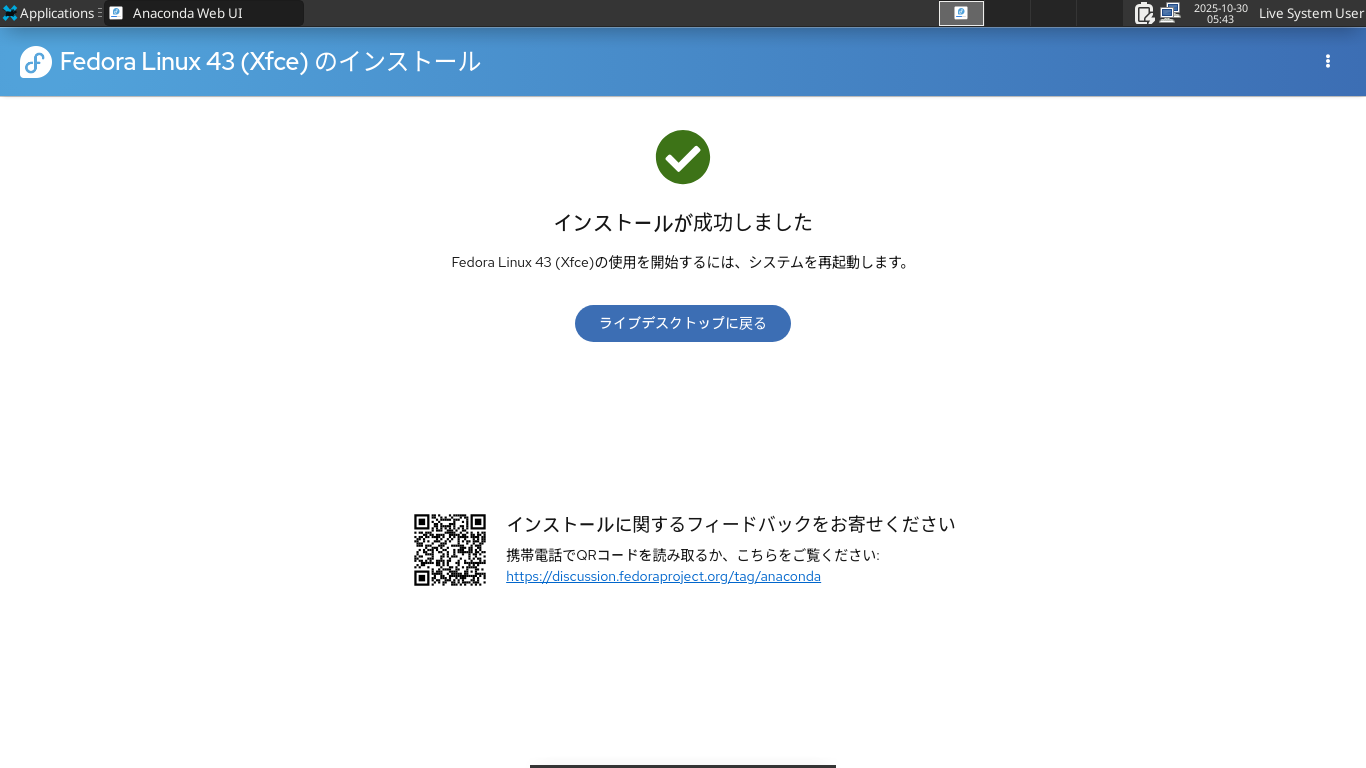The width and height of the screenshot is (1366, 768).
Task: Click the green success checkmark icon
Action: click(x=683, y=157)
